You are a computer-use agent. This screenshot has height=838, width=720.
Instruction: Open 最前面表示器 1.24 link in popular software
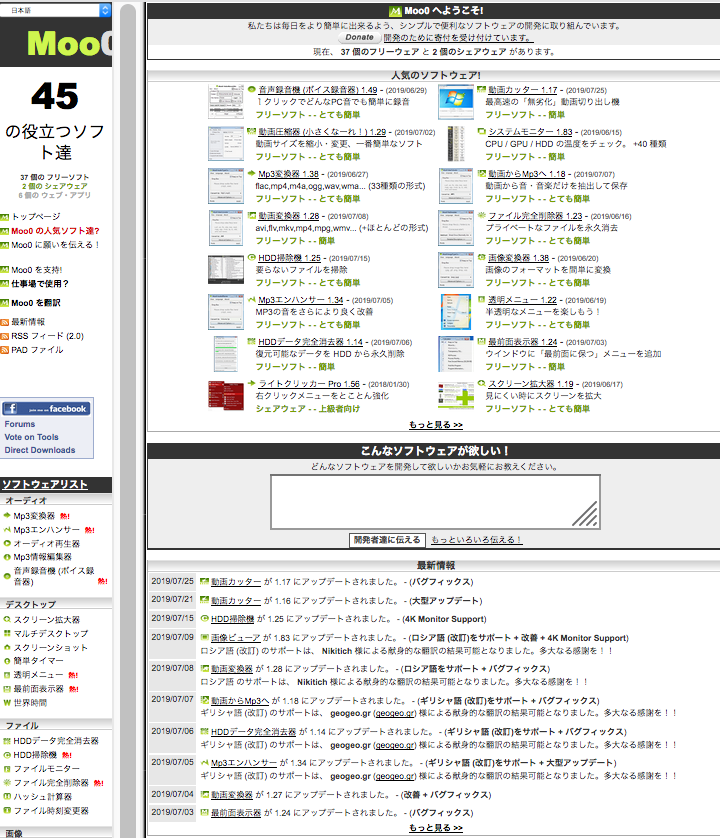522,342
